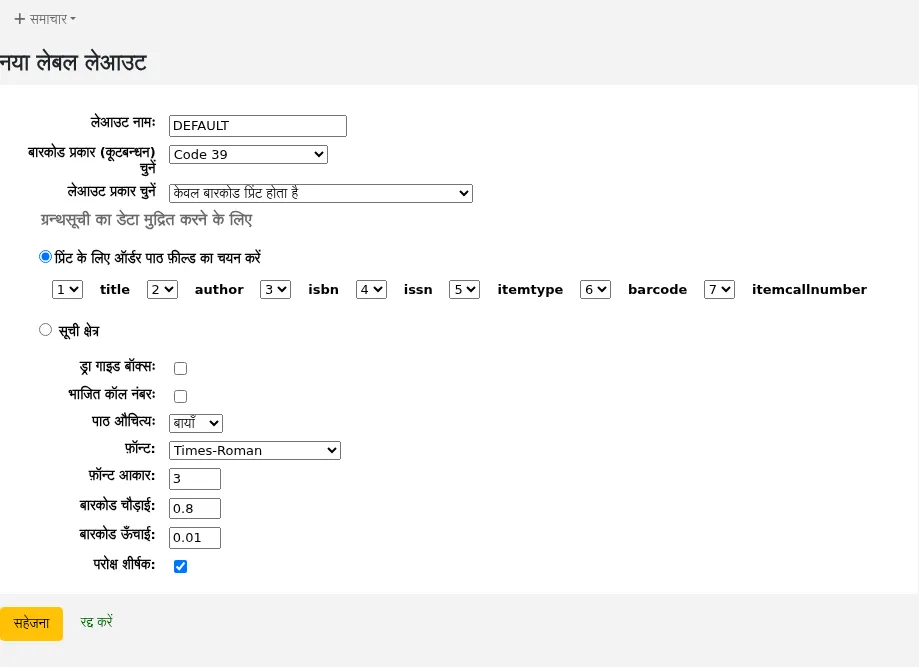The width and height of the screenshot is (919, 667).
Task: Click the title field label
Action: click(115, 290)
